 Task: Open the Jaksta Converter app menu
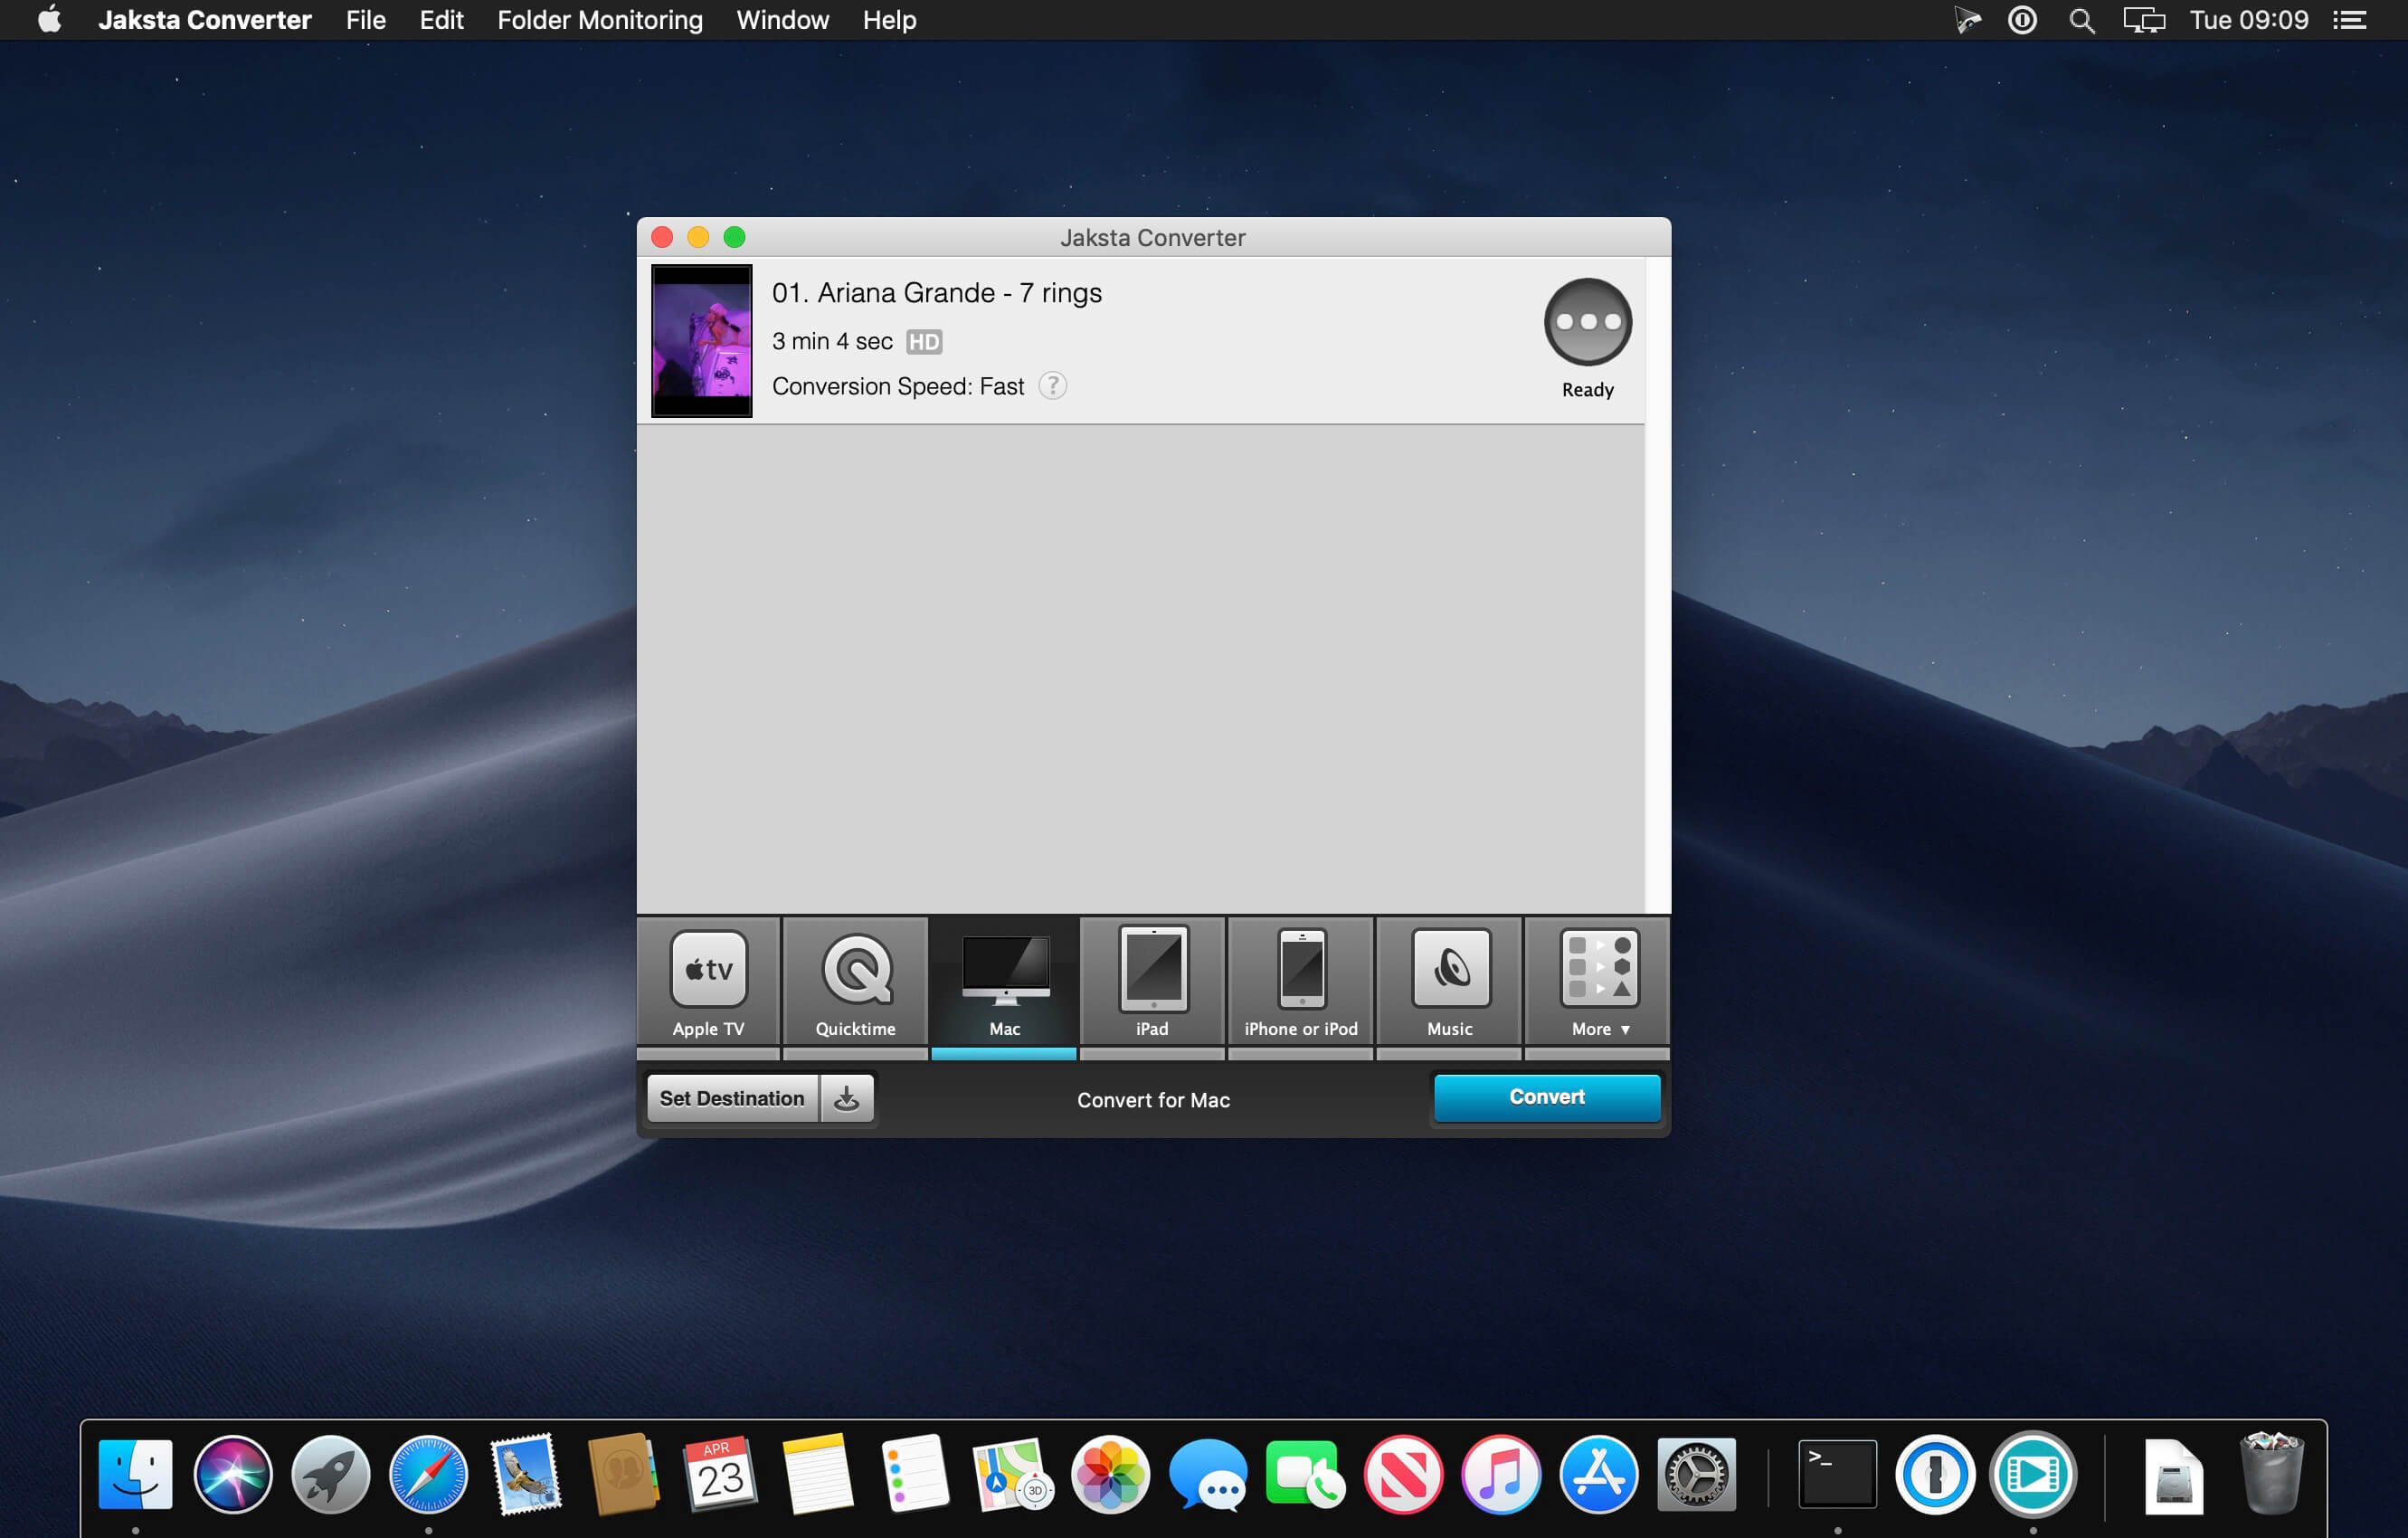[204, 20]
